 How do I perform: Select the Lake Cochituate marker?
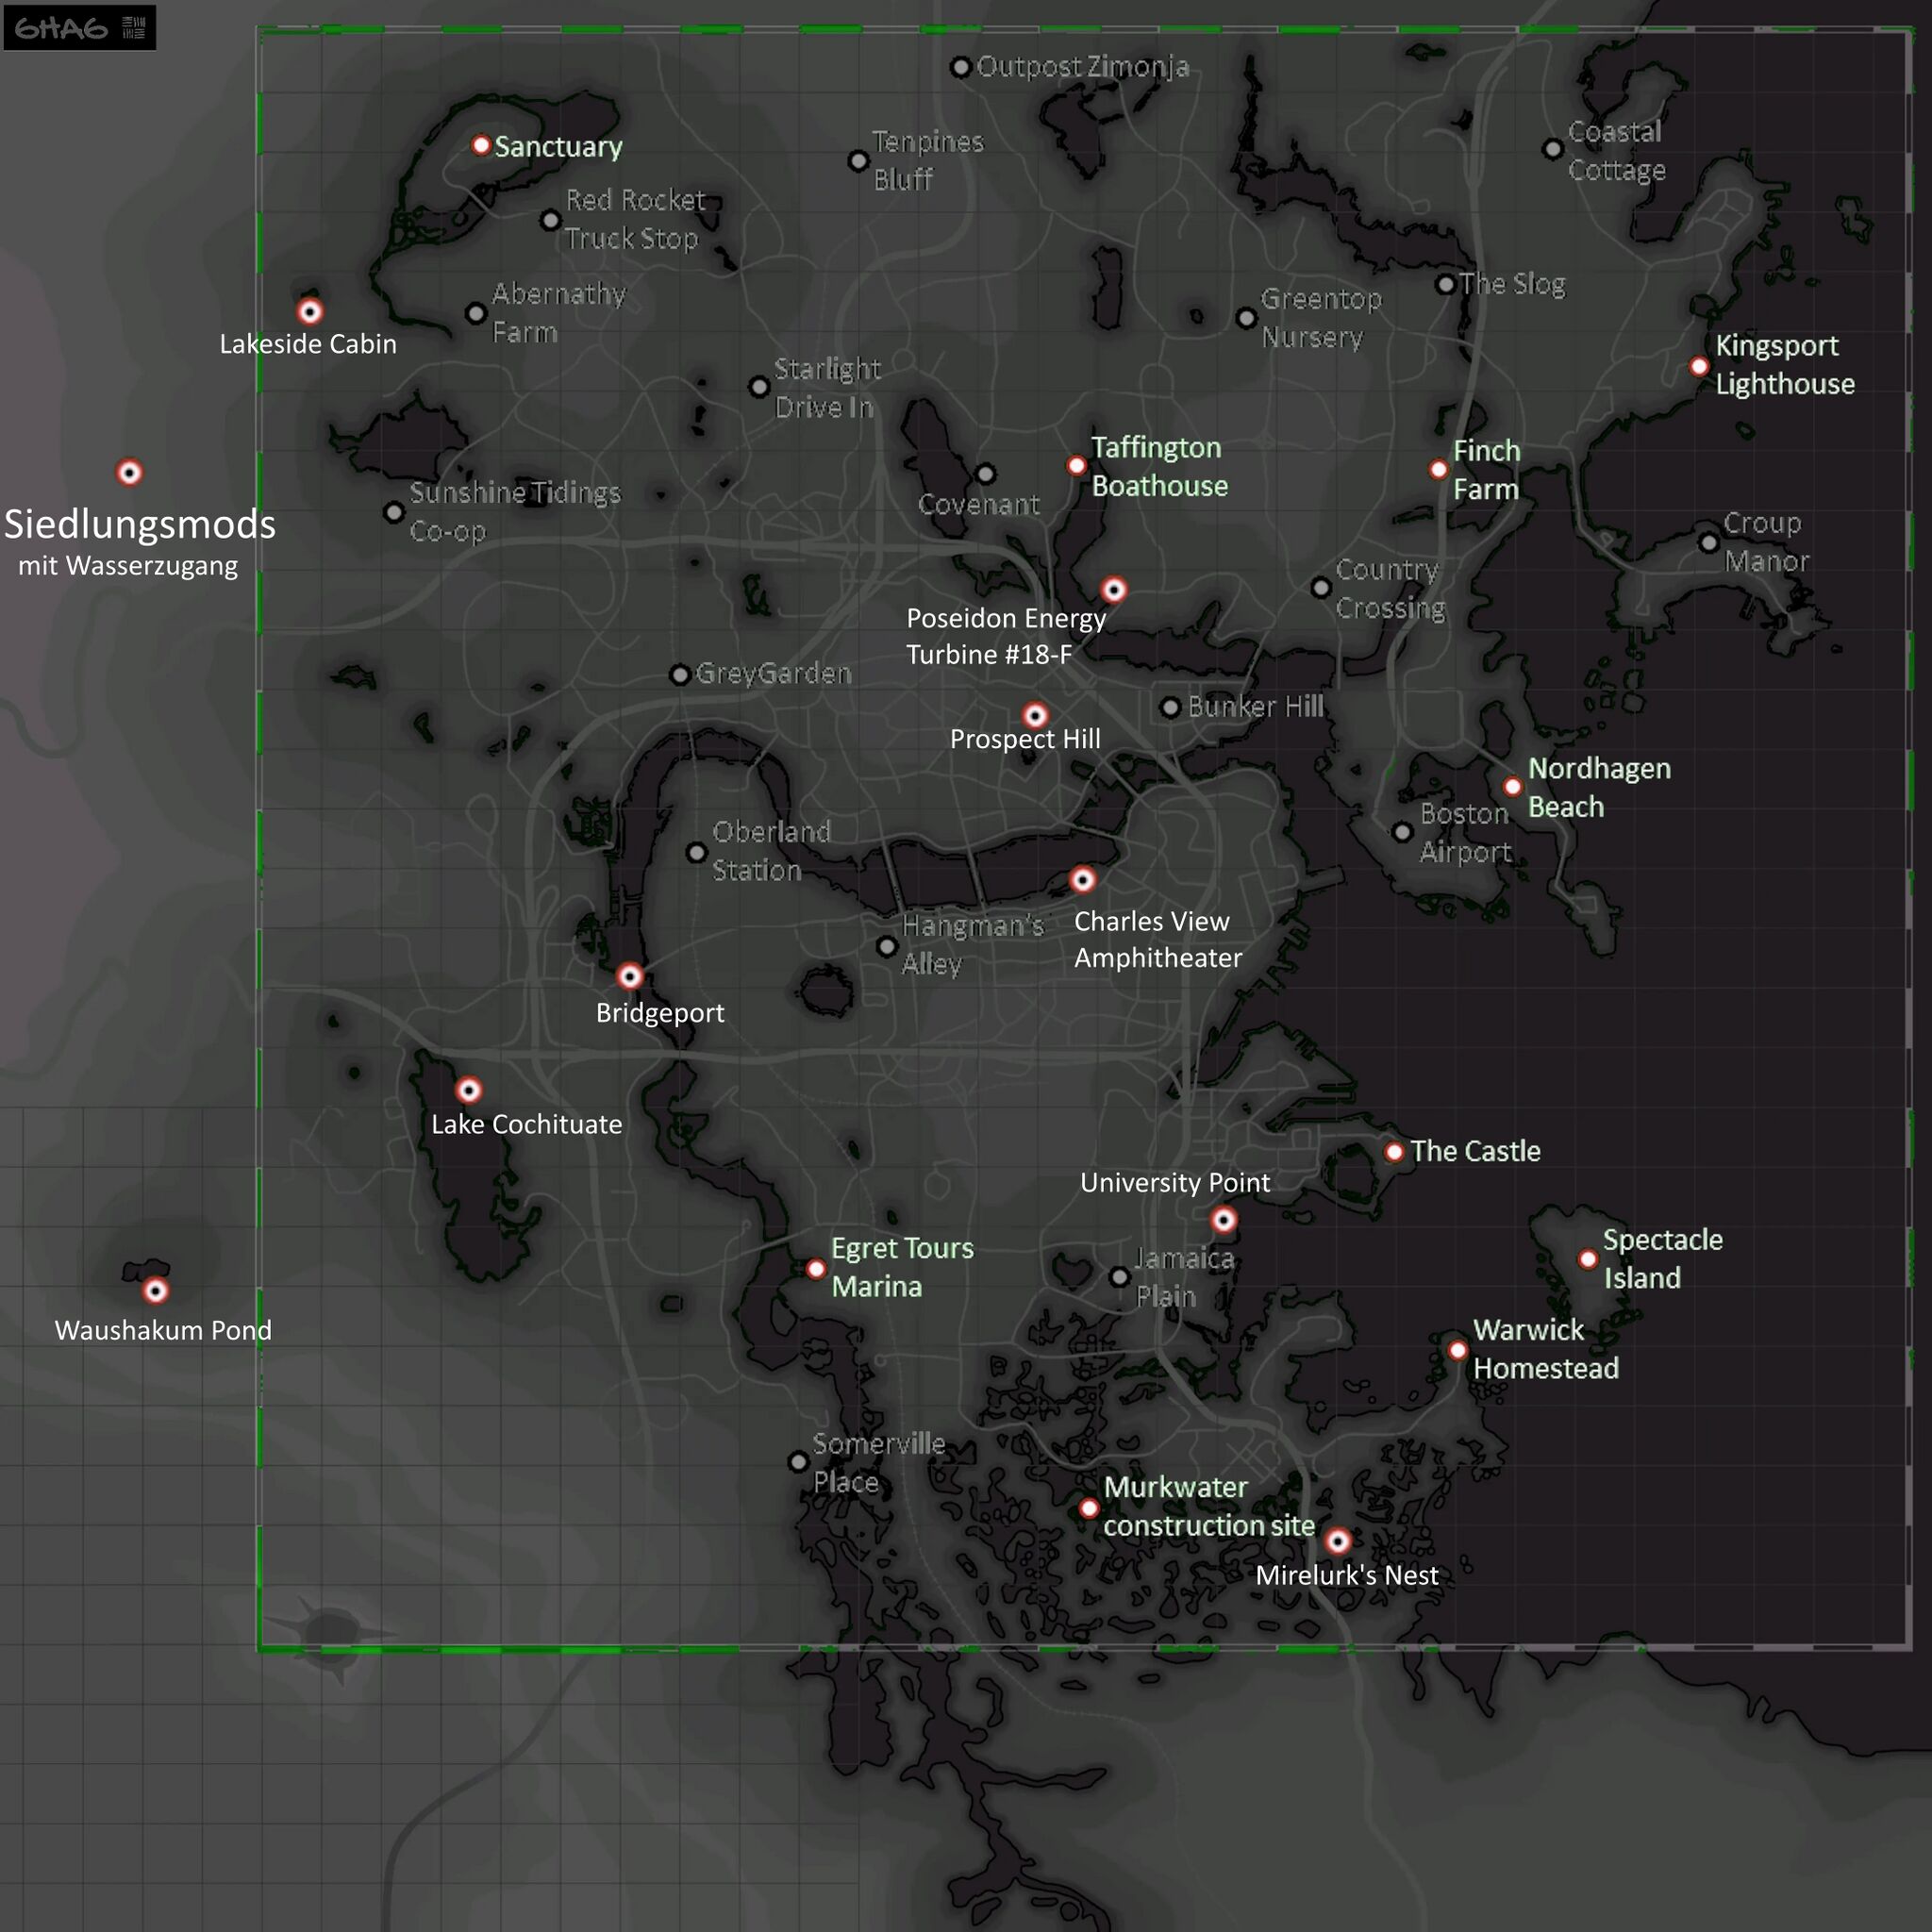pyautogui.click(x=468, y=1089)
